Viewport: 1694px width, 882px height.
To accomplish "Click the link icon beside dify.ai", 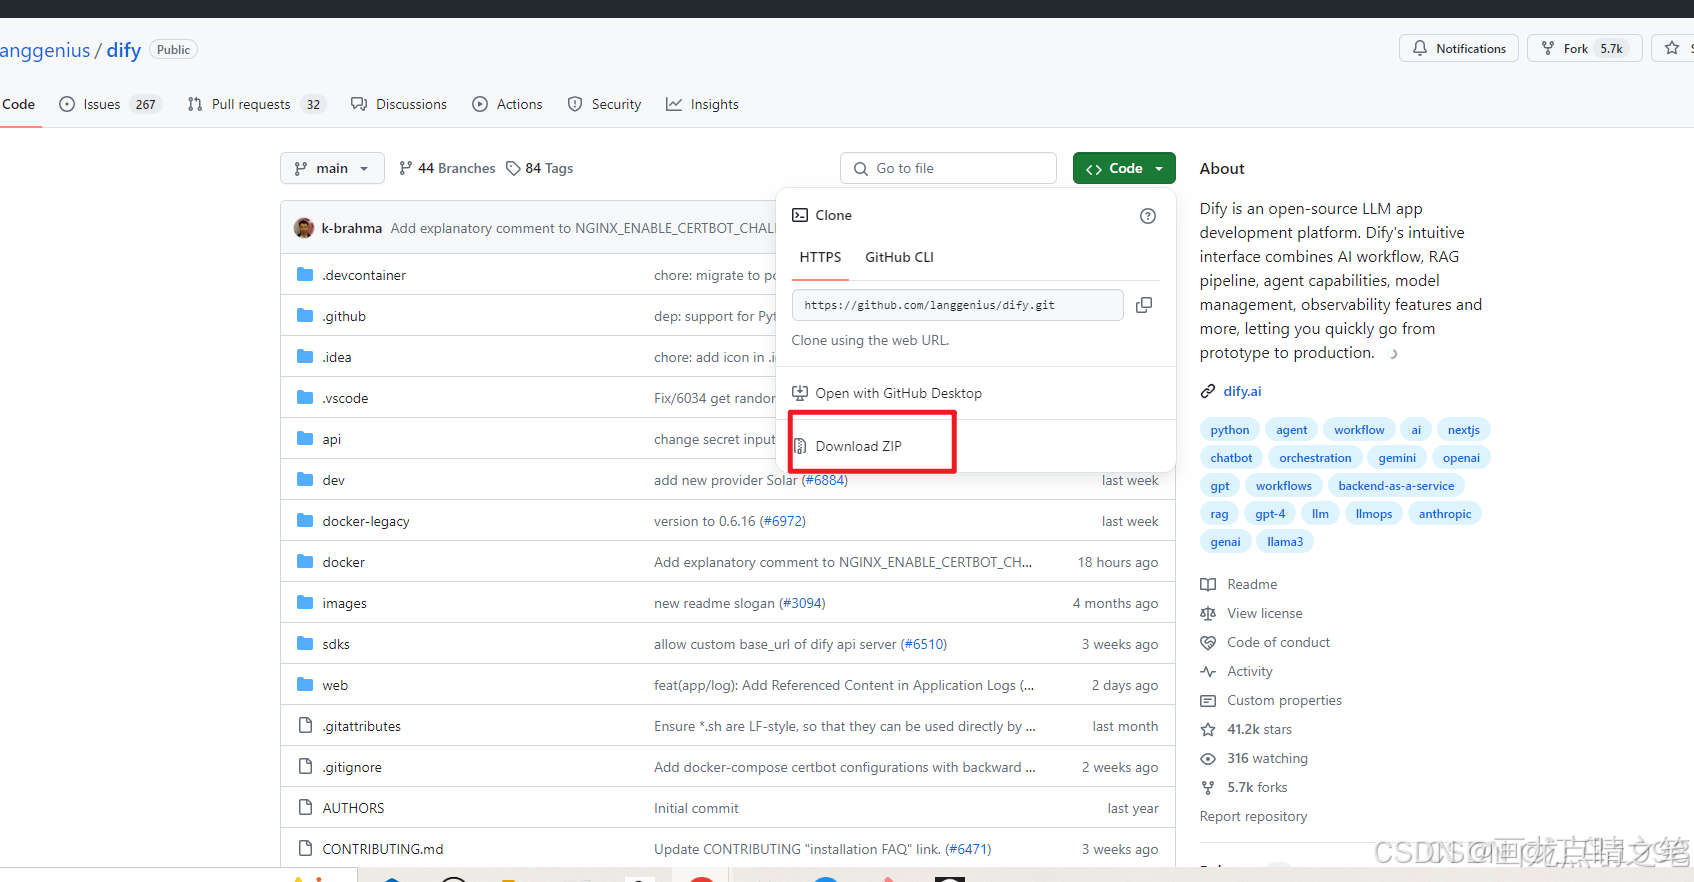I will 1208,391.
